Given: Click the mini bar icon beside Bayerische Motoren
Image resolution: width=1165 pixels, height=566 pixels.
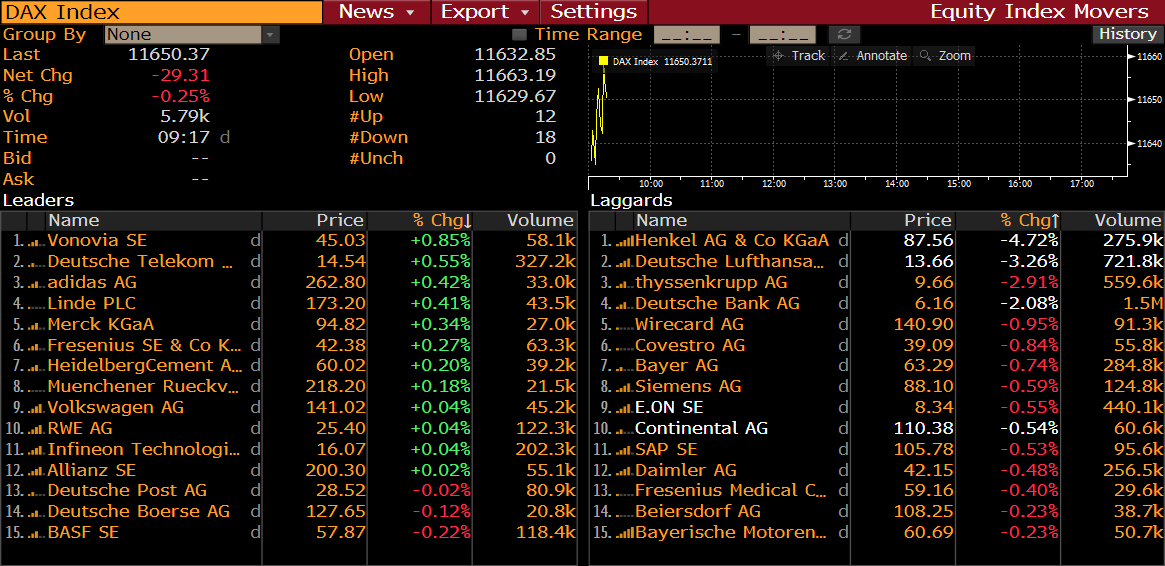Looking at the screenshot, I should 625,533.
